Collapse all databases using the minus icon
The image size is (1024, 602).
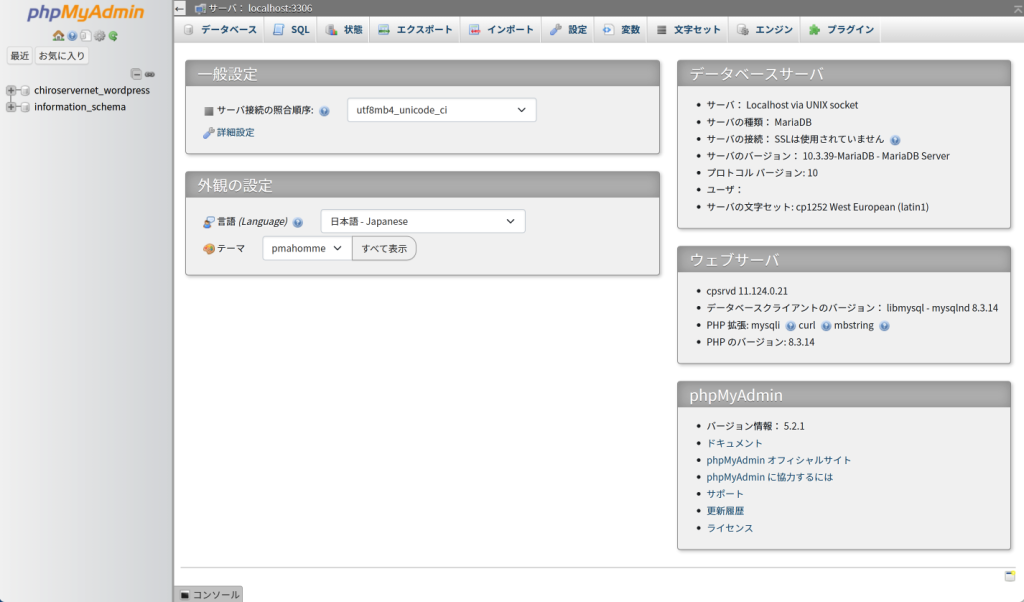[x=136, y=74]
